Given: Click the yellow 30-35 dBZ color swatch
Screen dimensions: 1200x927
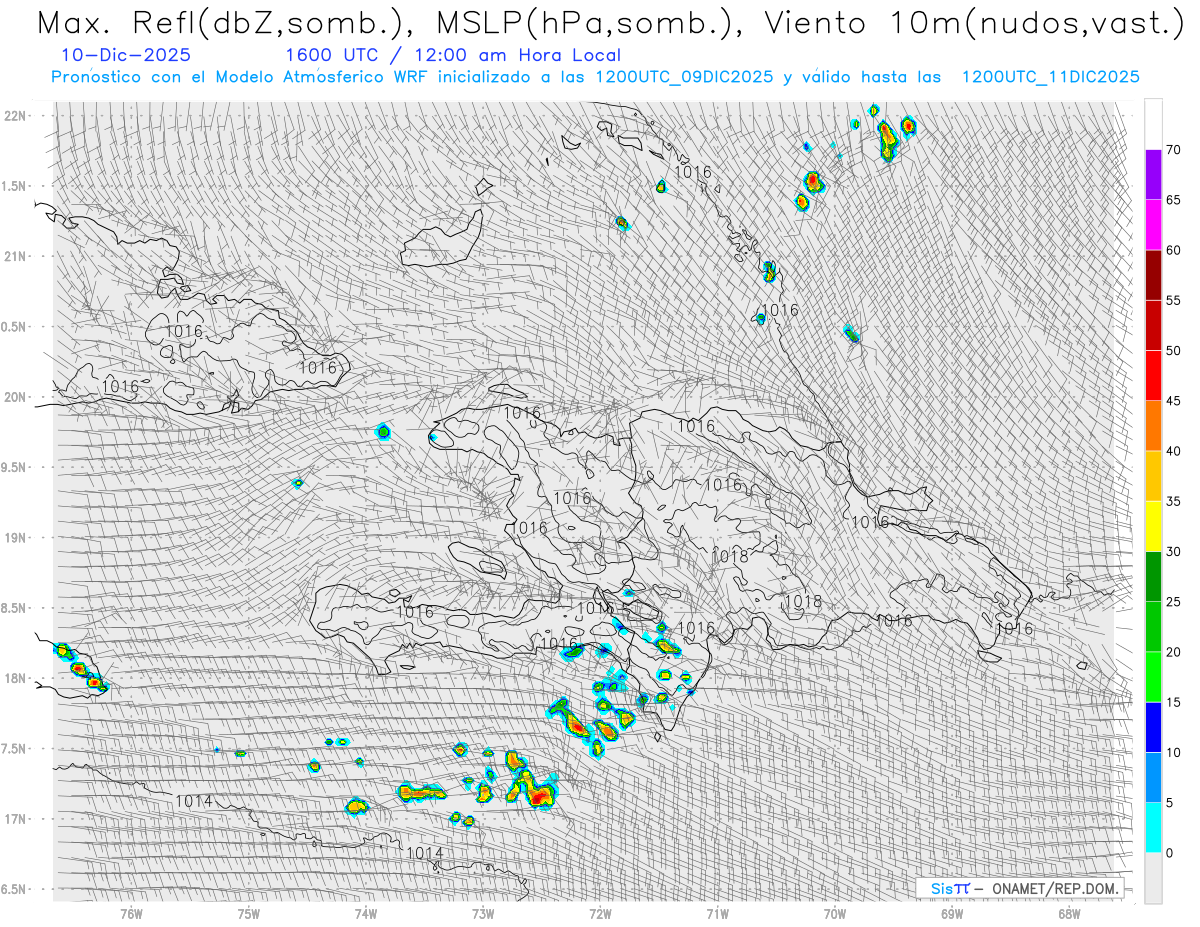Looking at the screenshot, I should point(1153,526).
